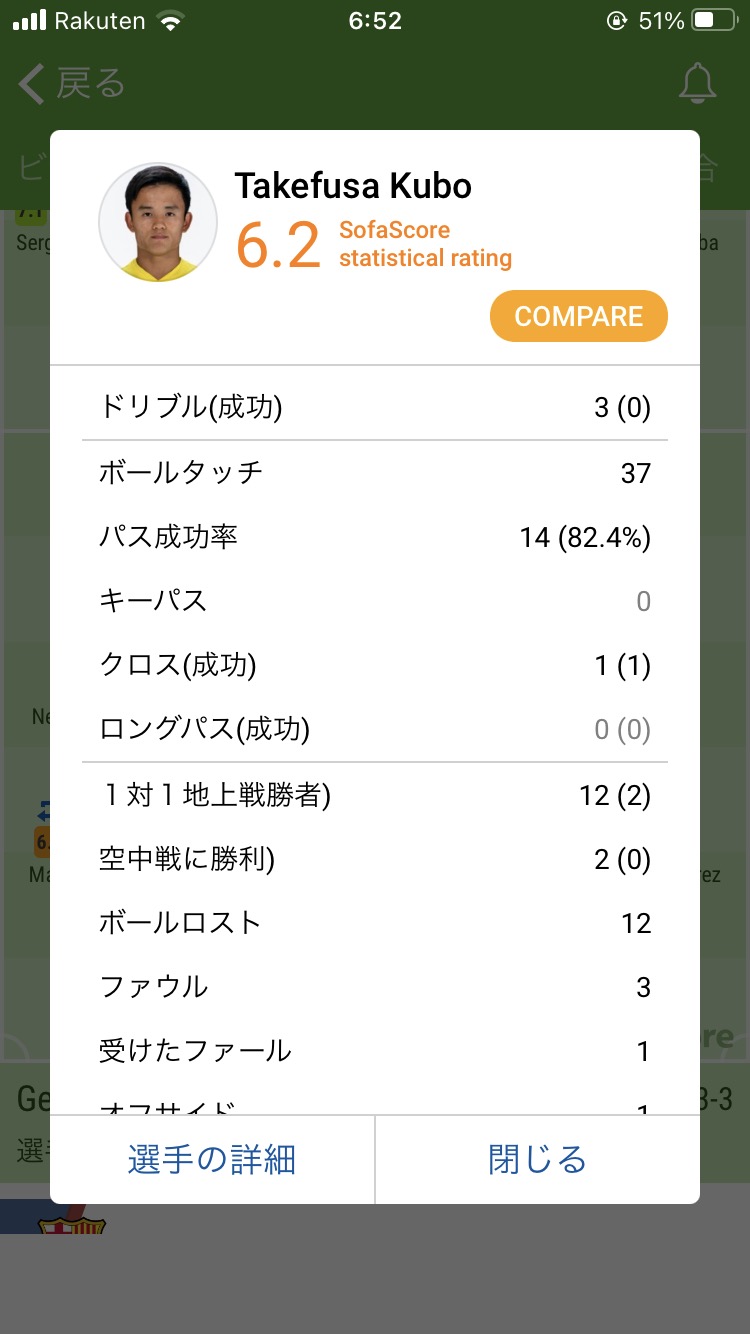Select the ドリブル(成功) stat row
The width and height of the screenshot is (750, 1334).
point(375,408)
